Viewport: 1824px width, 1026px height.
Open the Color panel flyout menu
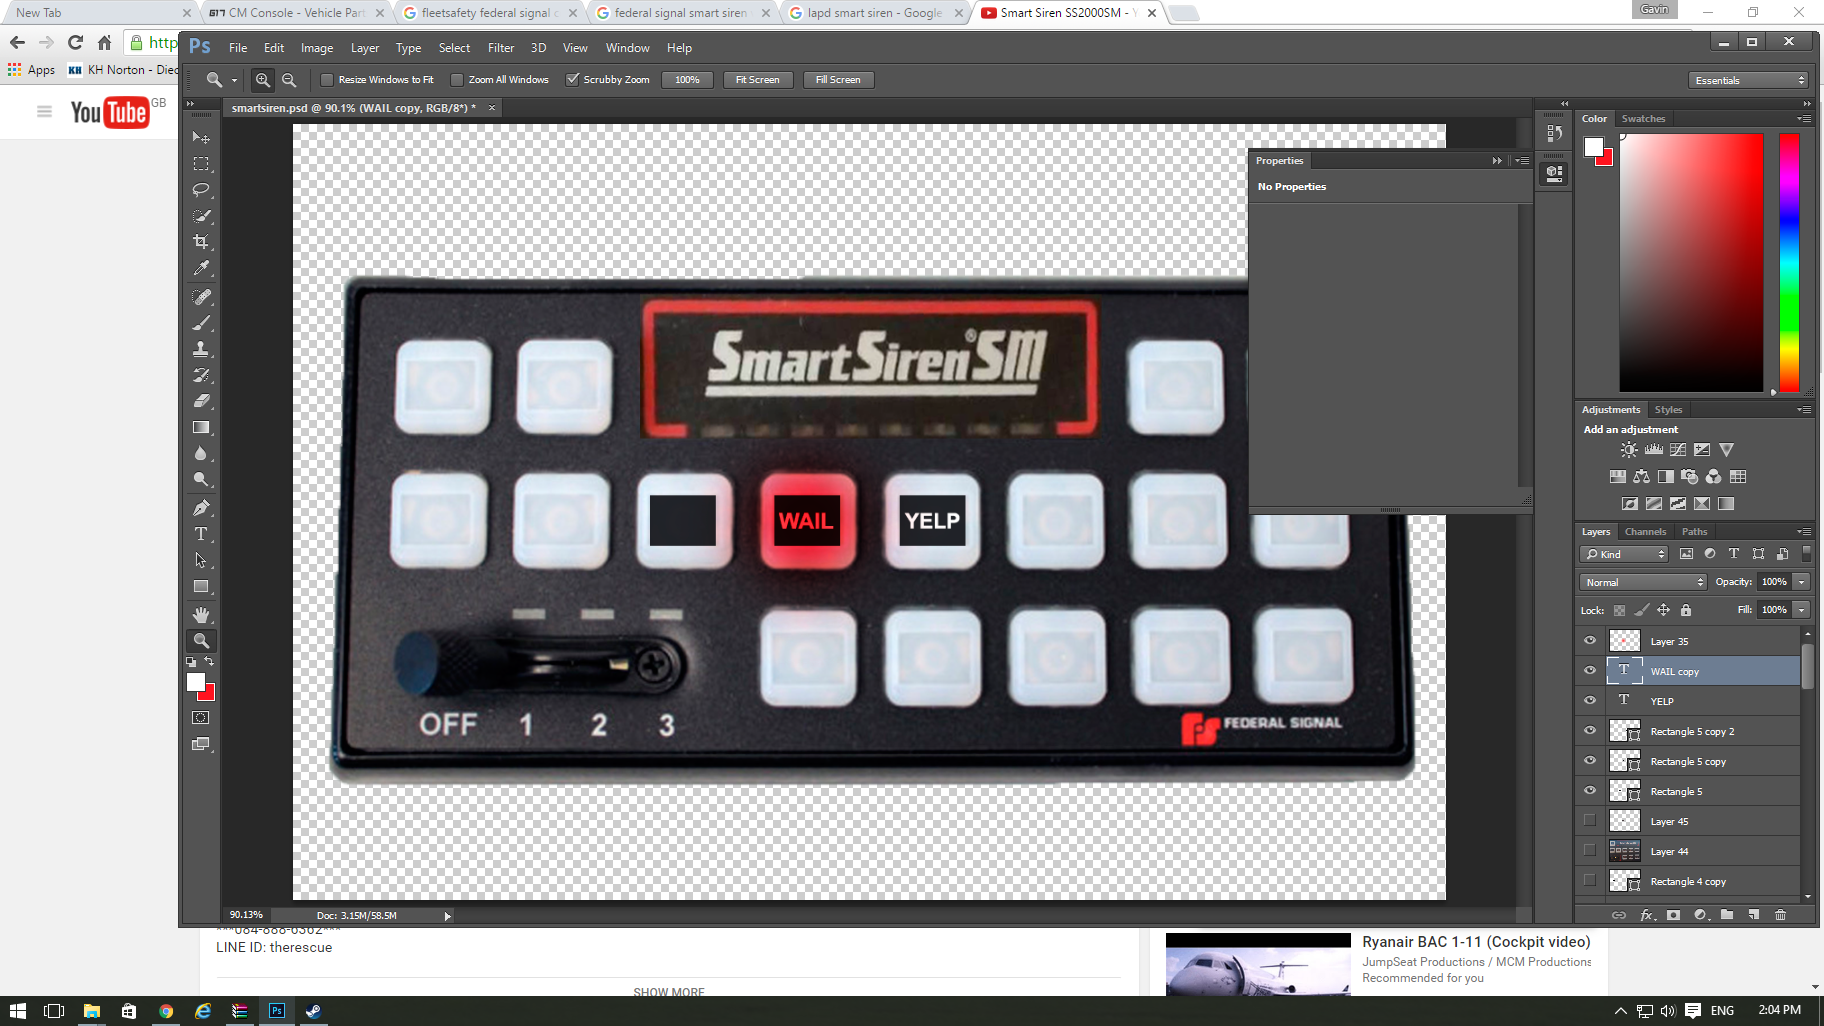point(1804,119)
